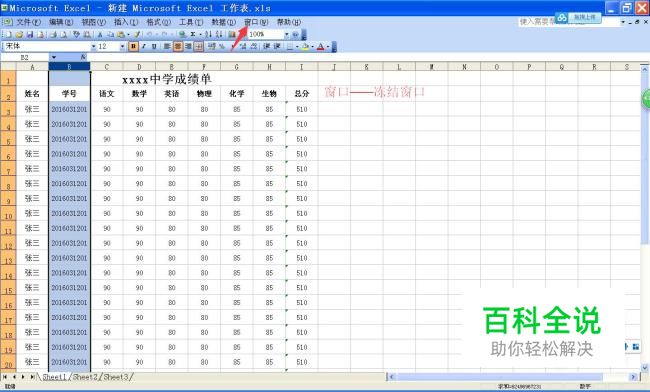Open the Name Box dropdown arrow
The image size is (650, 392).
[54, 57]
